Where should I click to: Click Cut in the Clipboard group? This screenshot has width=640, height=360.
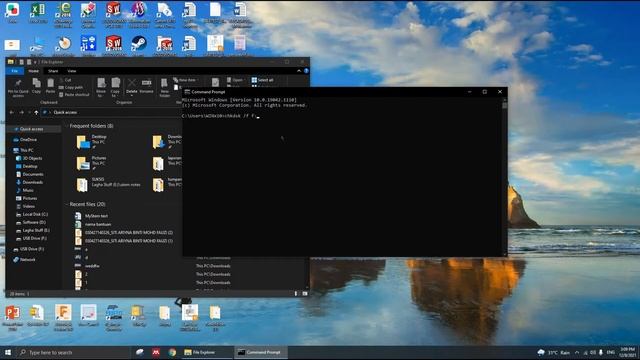click(65, 80)
